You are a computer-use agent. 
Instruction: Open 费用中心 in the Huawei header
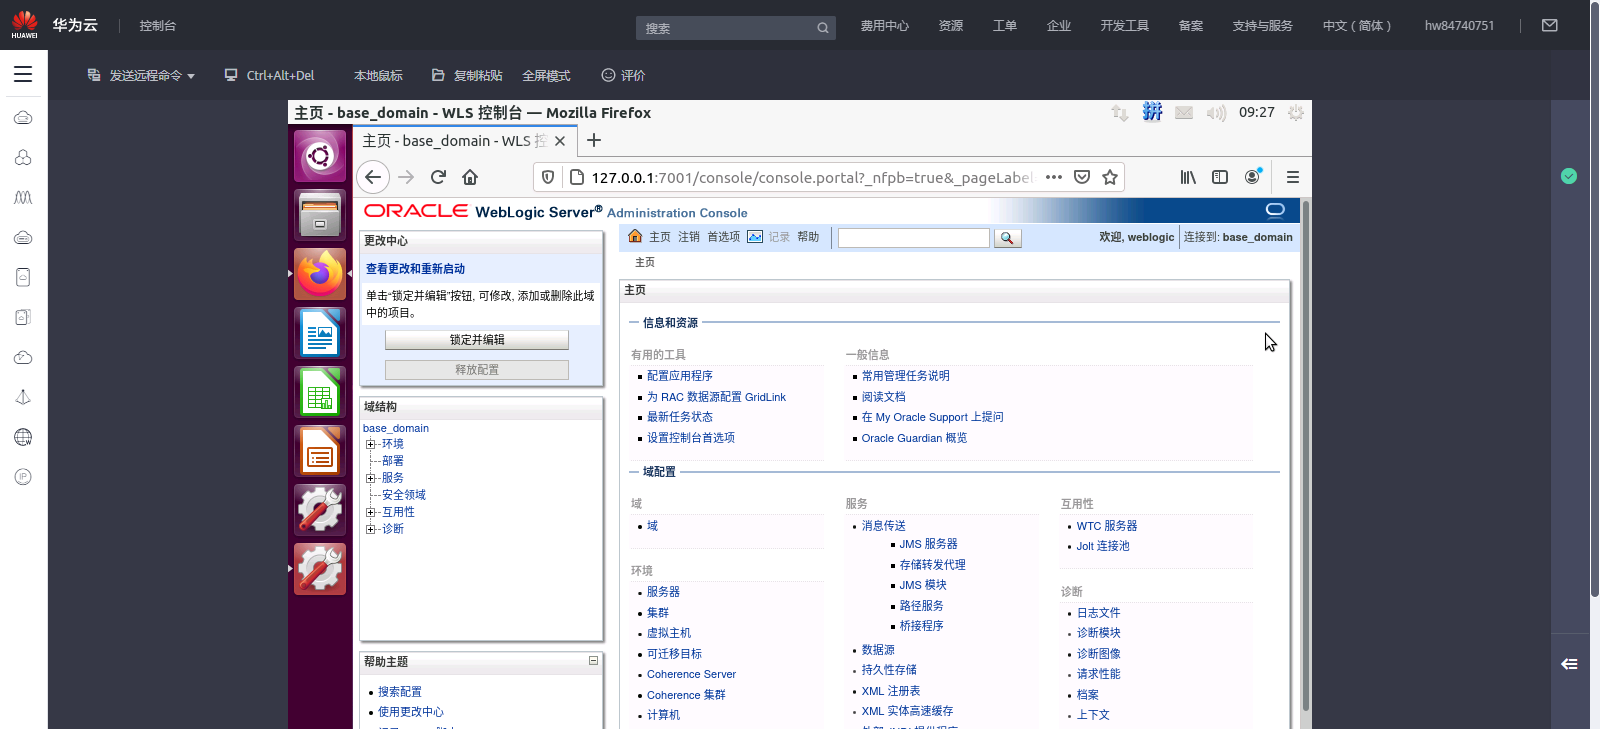885,26
